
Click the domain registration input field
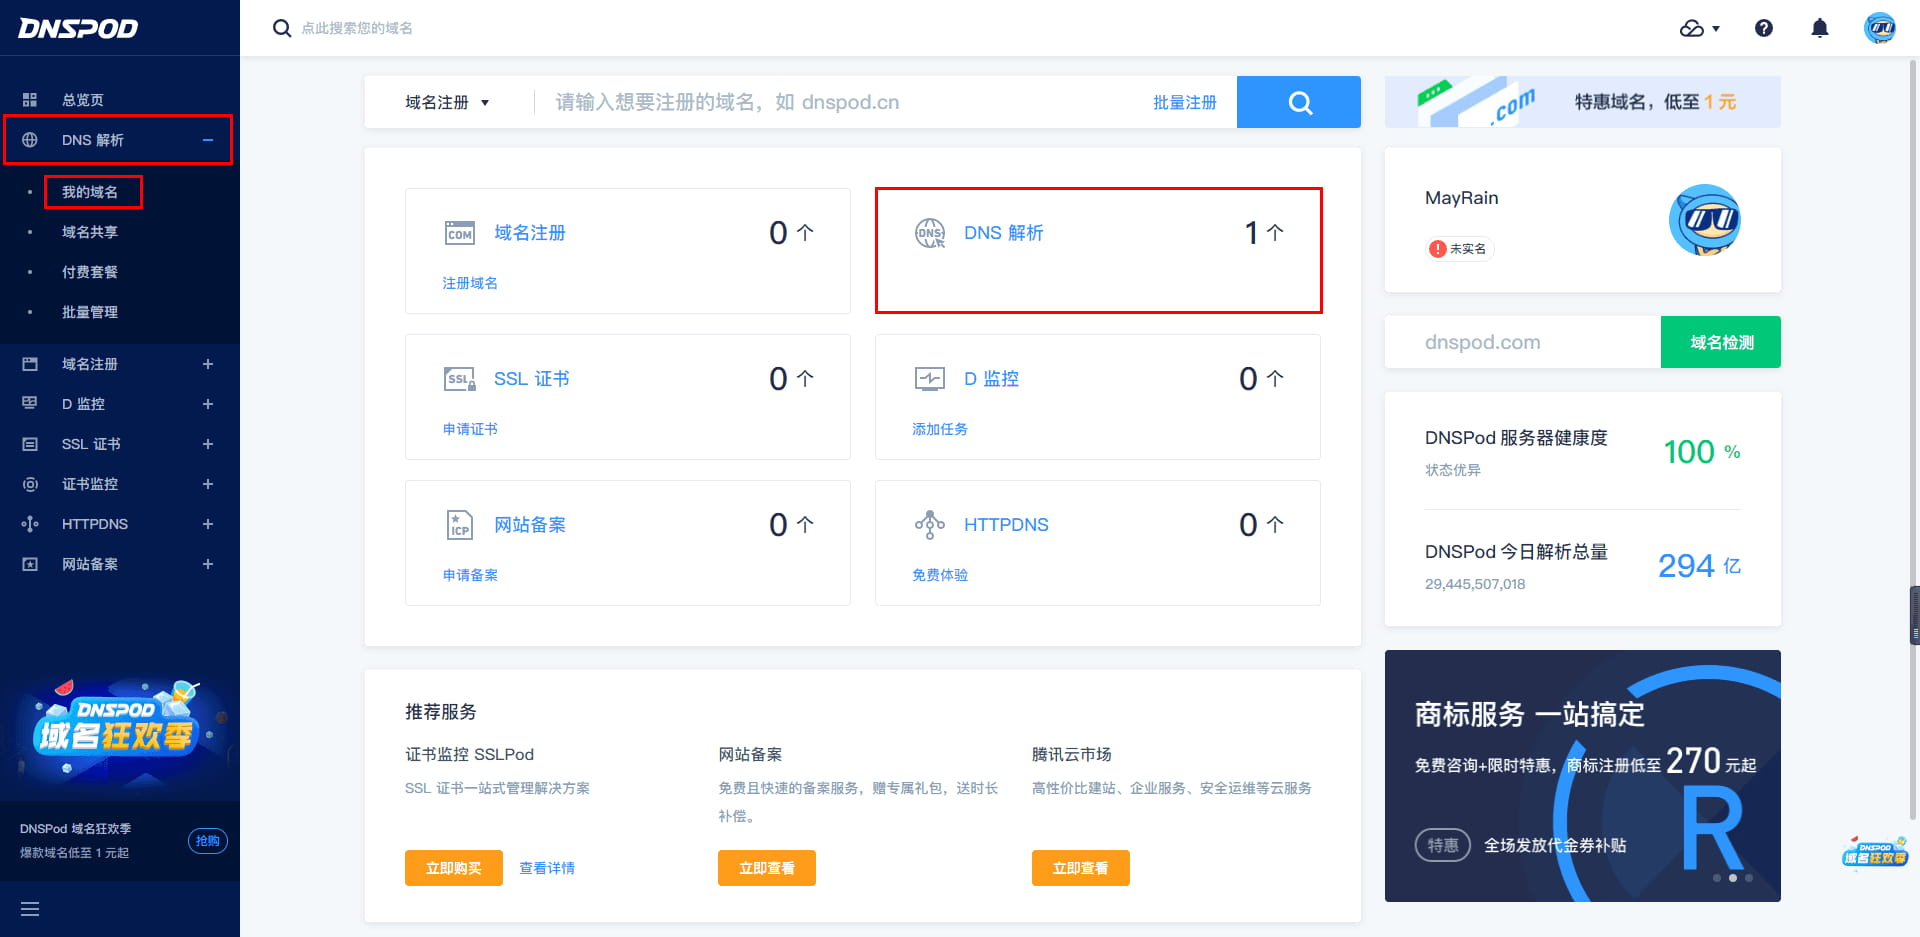point(840,102)
